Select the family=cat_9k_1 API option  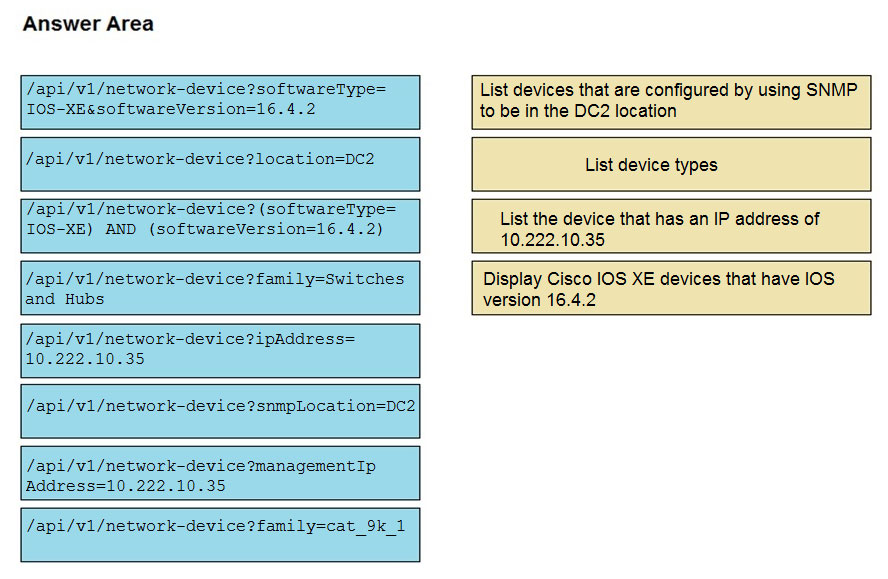pyautogui.click(x=220, y=535)
